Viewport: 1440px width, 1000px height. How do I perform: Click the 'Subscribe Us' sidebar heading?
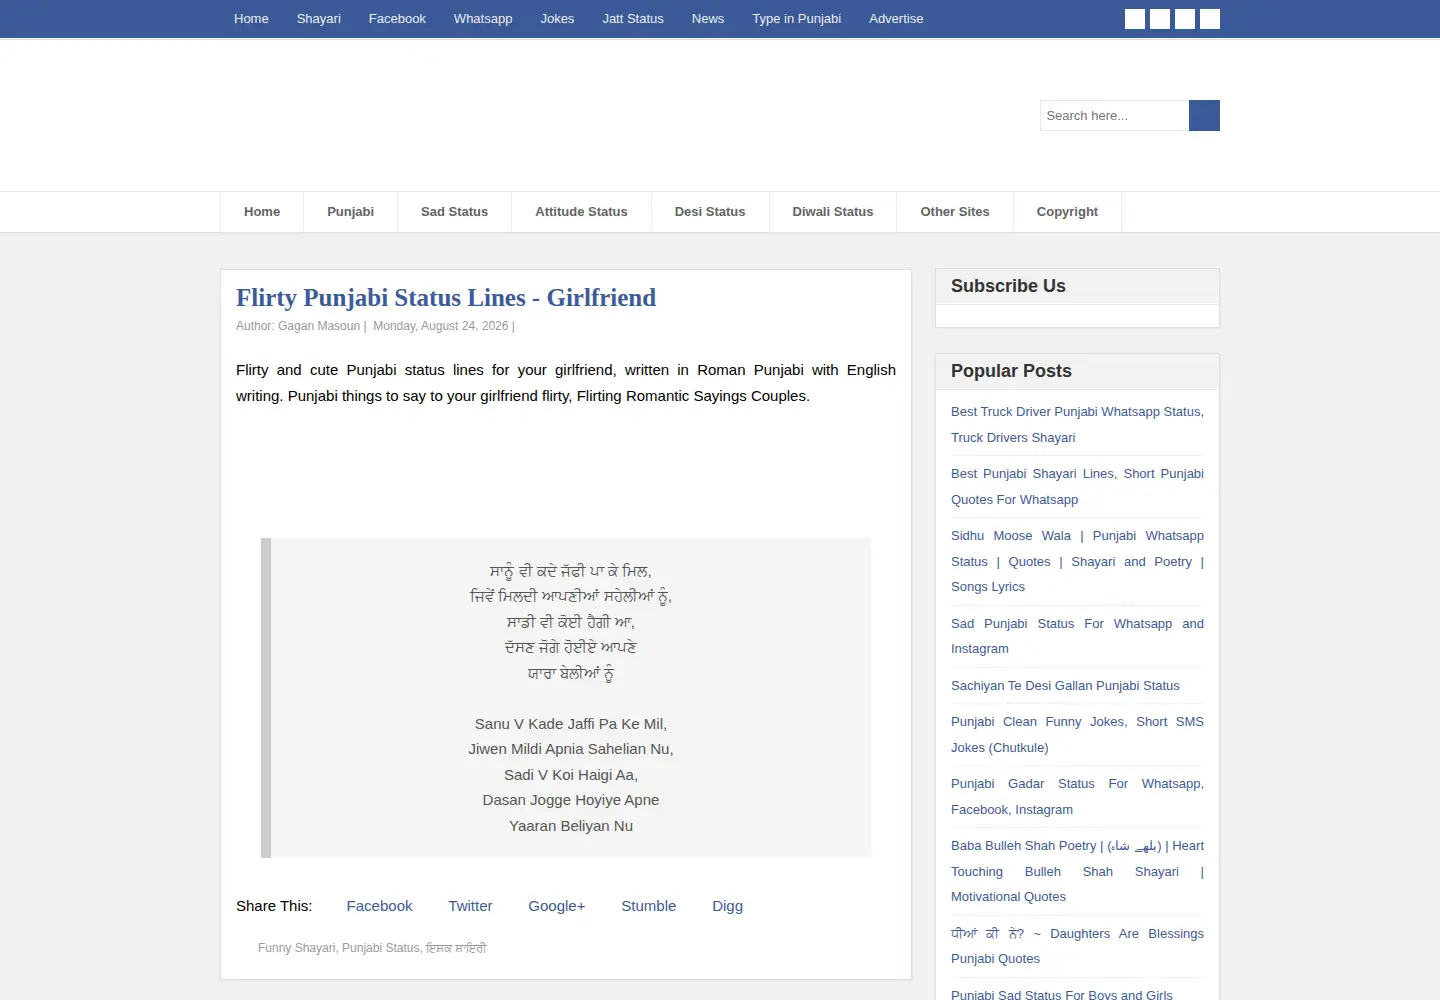[x=1008, y=286]
